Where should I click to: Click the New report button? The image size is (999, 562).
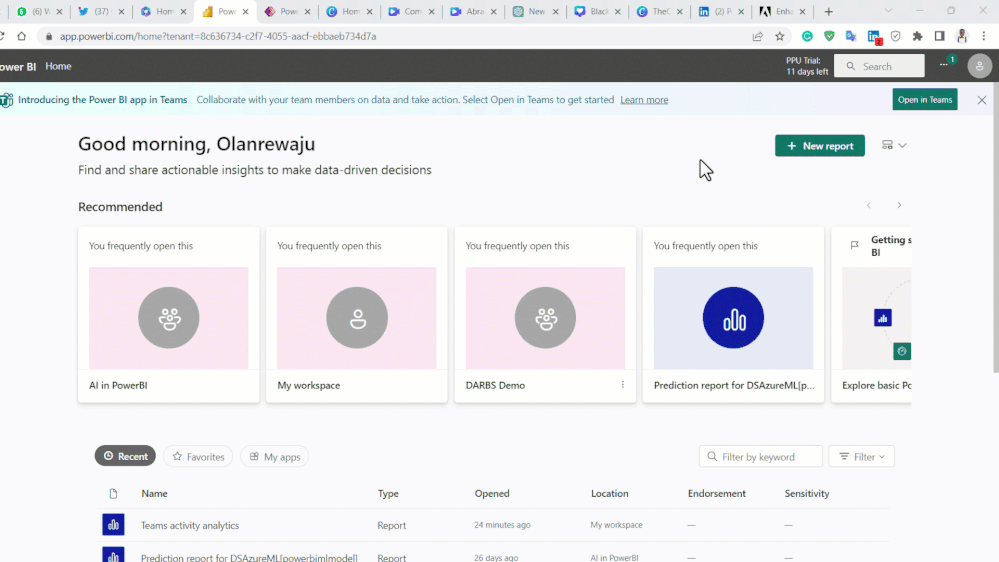819,146
